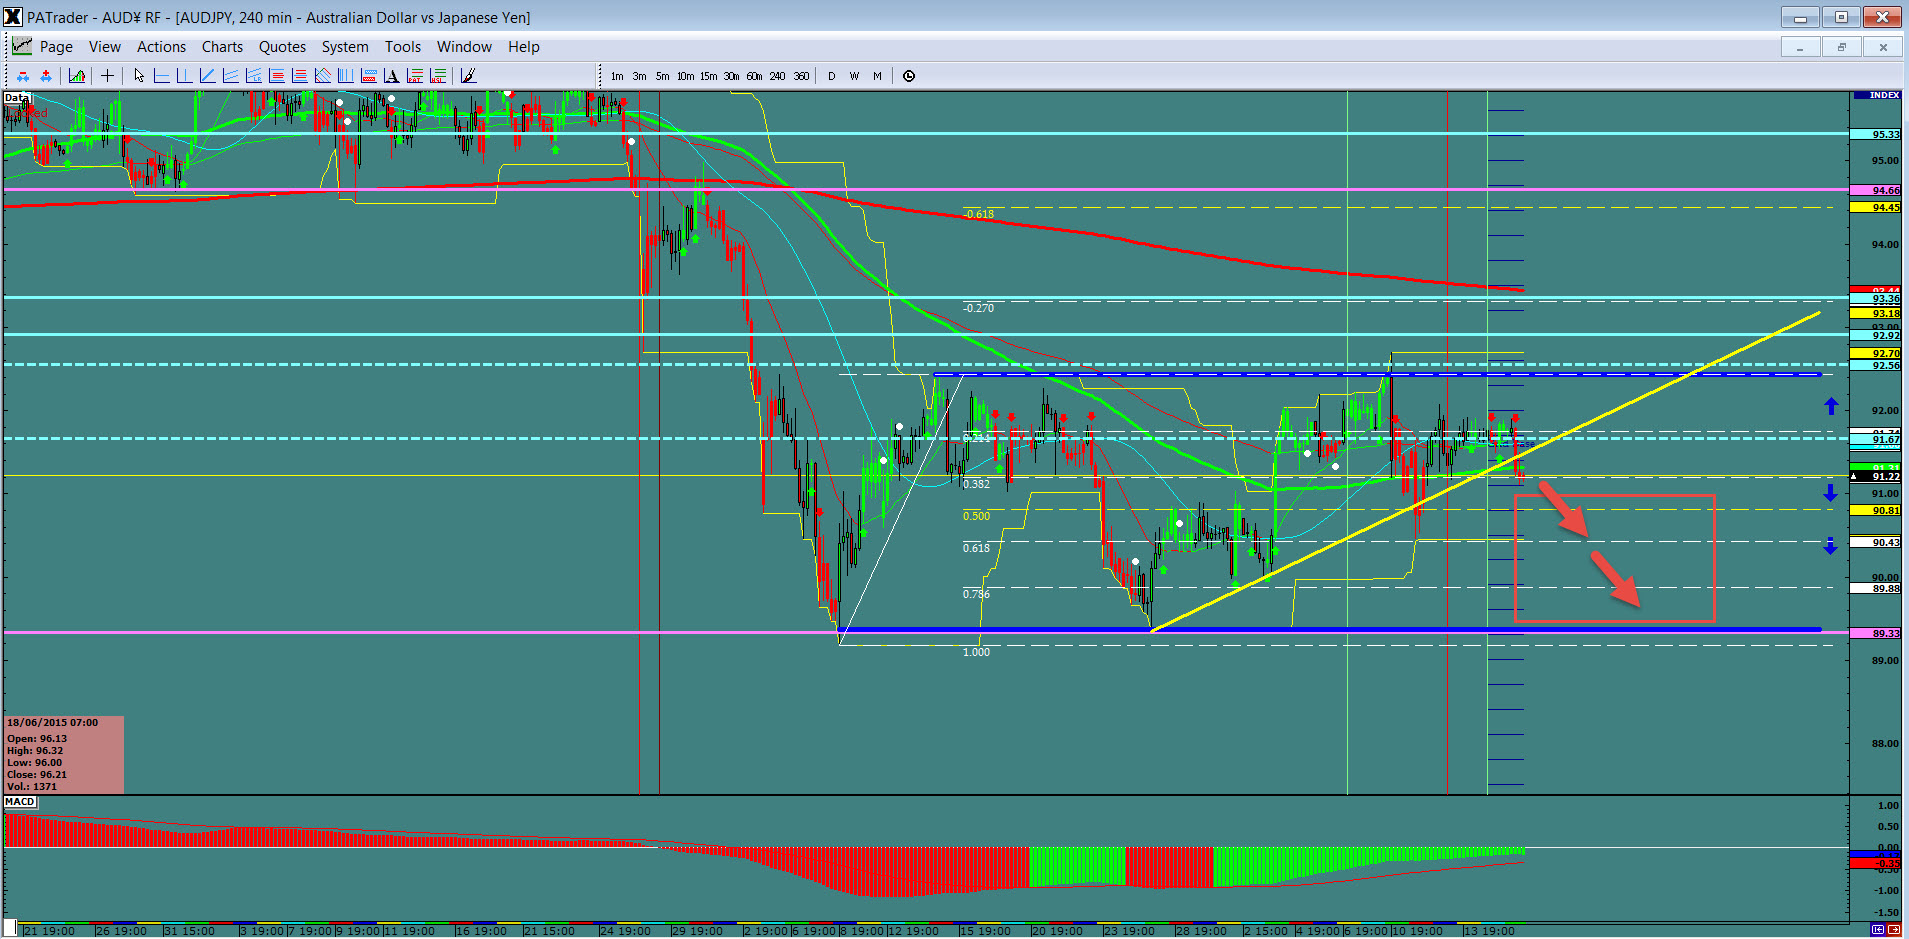Open the System menu
The height and width of the screenshot is (939, 1909).
[345, 47]
